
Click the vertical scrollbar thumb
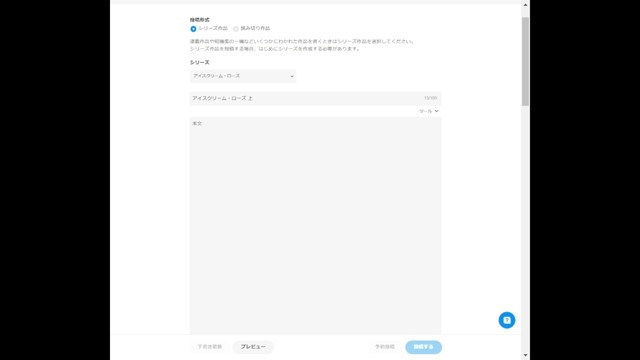click(x=525, y=62)
